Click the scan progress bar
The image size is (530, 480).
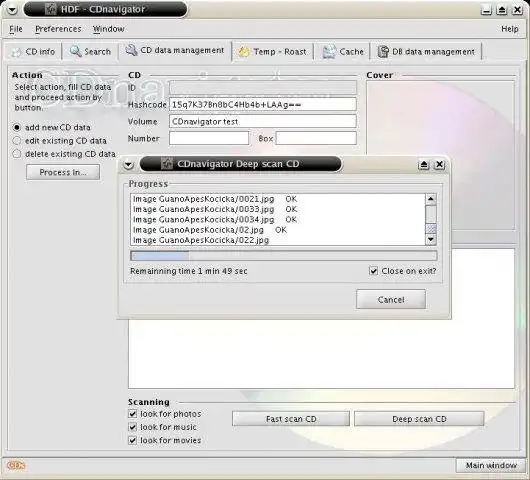point(284,256)
